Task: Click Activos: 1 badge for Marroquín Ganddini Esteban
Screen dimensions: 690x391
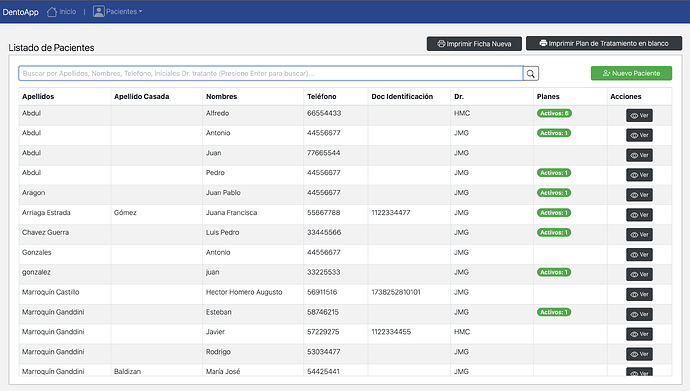Action: point(554,312)
